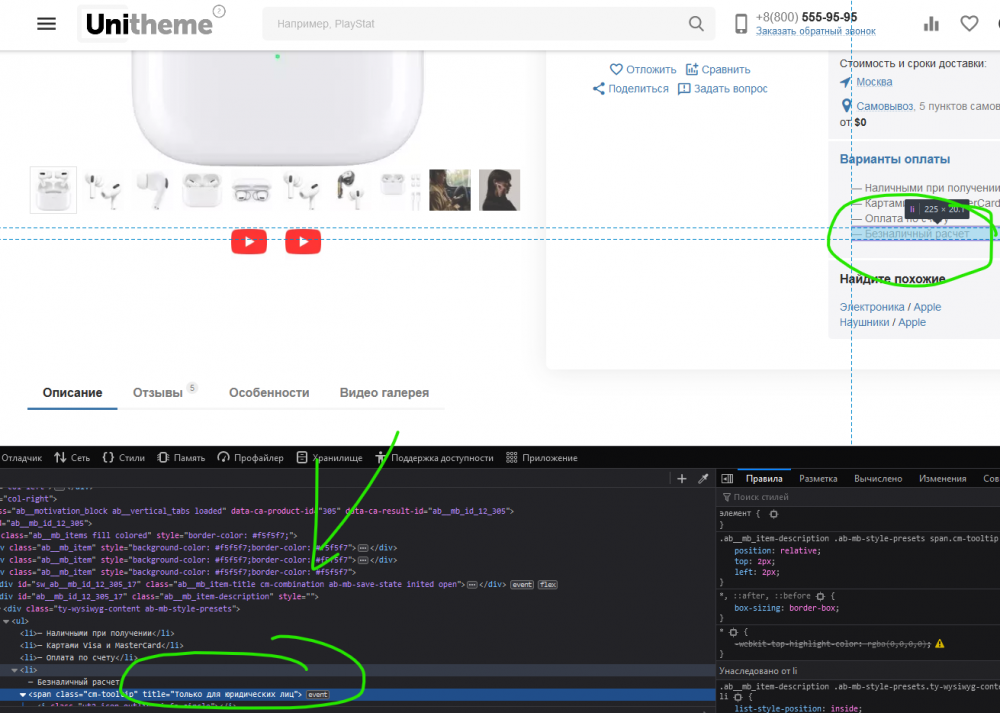The height and width of the screenshot is (713, 1000).
Task: Open the comparison list bar-chart icon in header
Action: coord(931,24)
